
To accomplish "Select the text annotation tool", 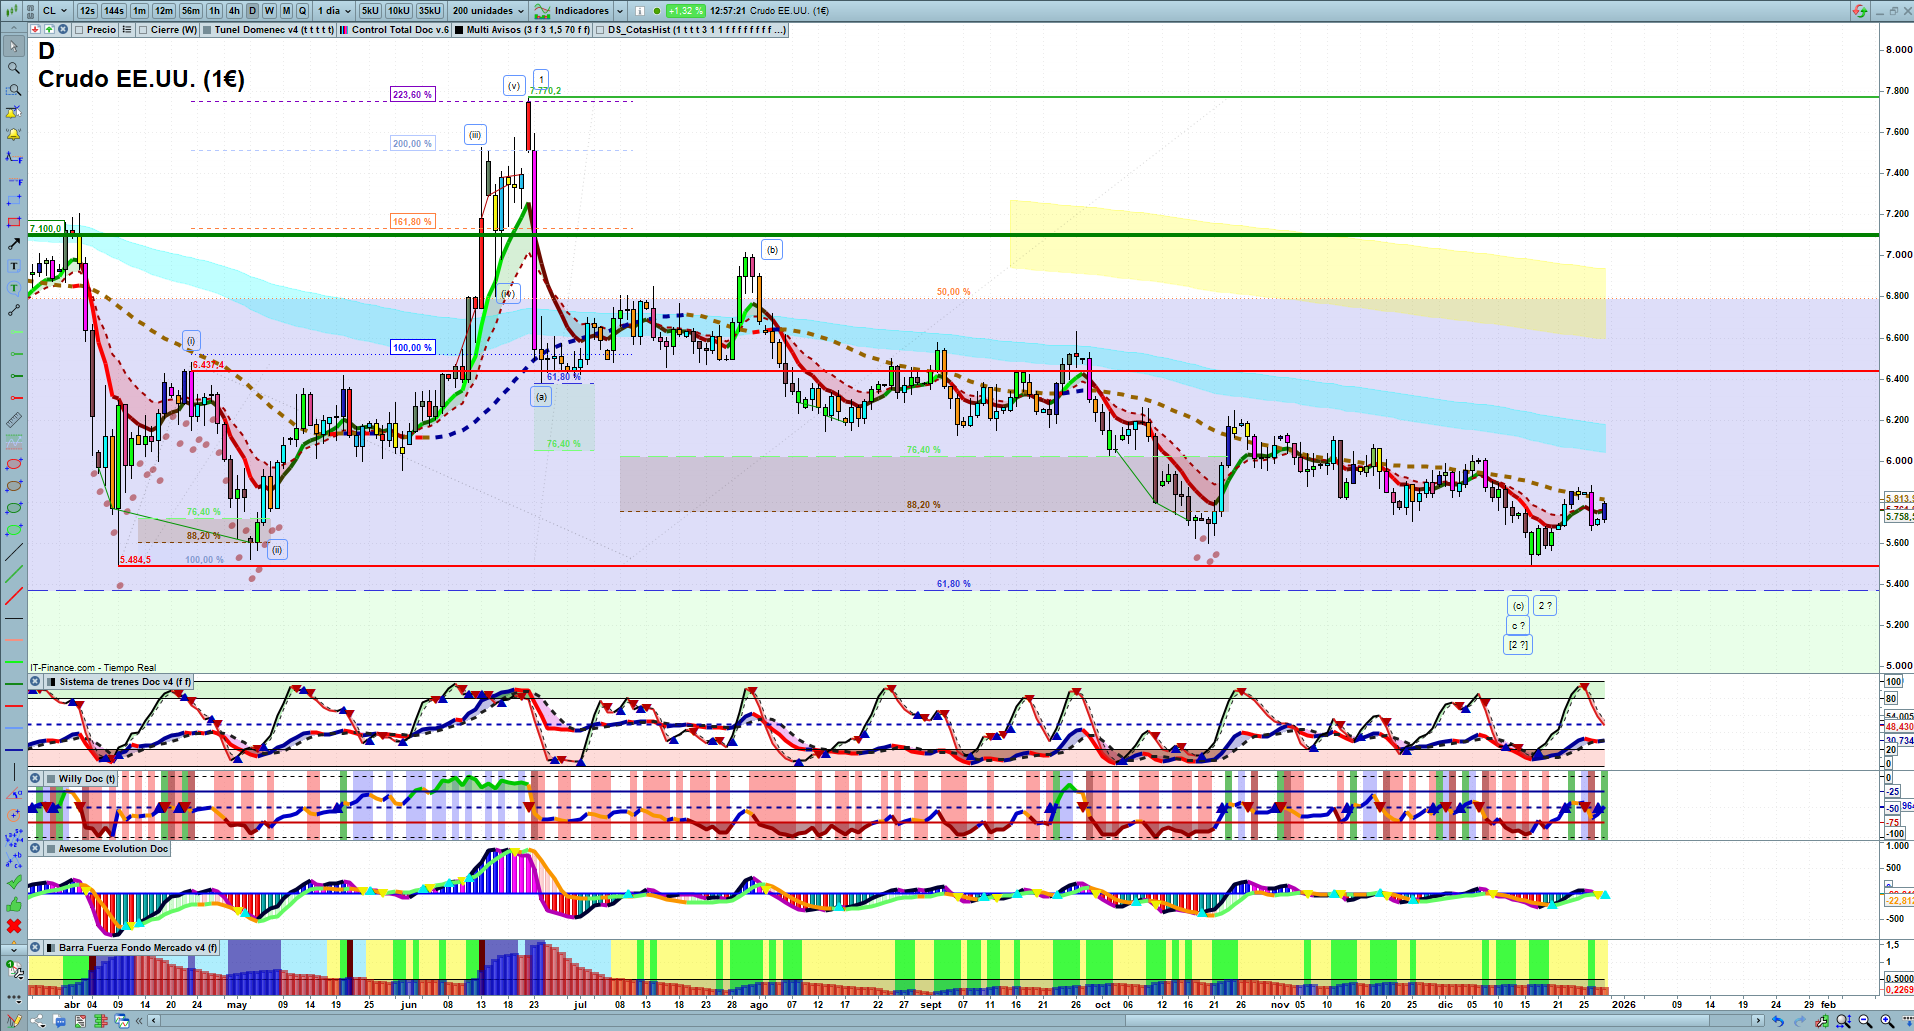I will 14,266.
